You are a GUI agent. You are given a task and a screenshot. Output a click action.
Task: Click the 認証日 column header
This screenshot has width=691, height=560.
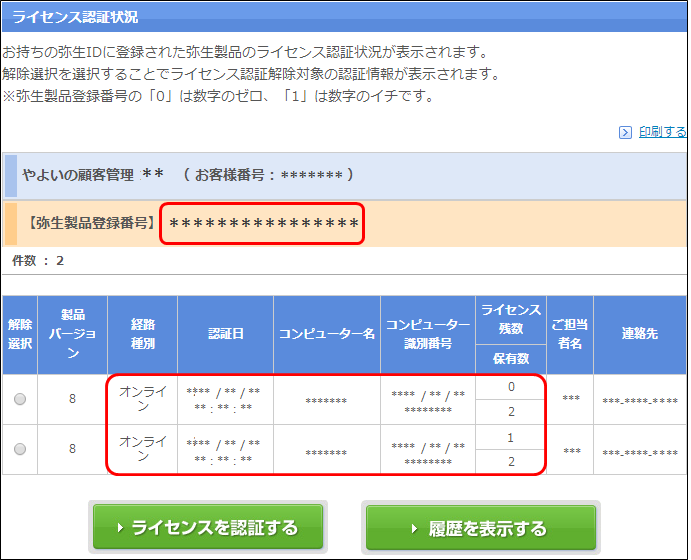226,334
